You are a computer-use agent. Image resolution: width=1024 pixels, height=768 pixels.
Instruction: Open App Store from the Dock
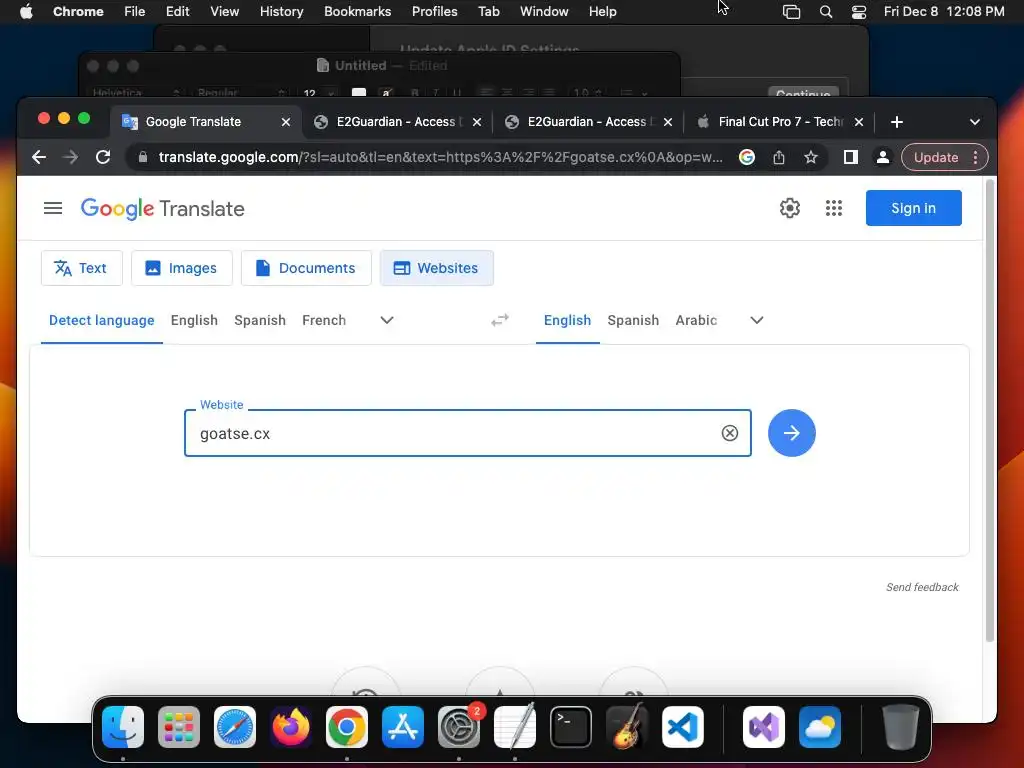pos(403,727)
